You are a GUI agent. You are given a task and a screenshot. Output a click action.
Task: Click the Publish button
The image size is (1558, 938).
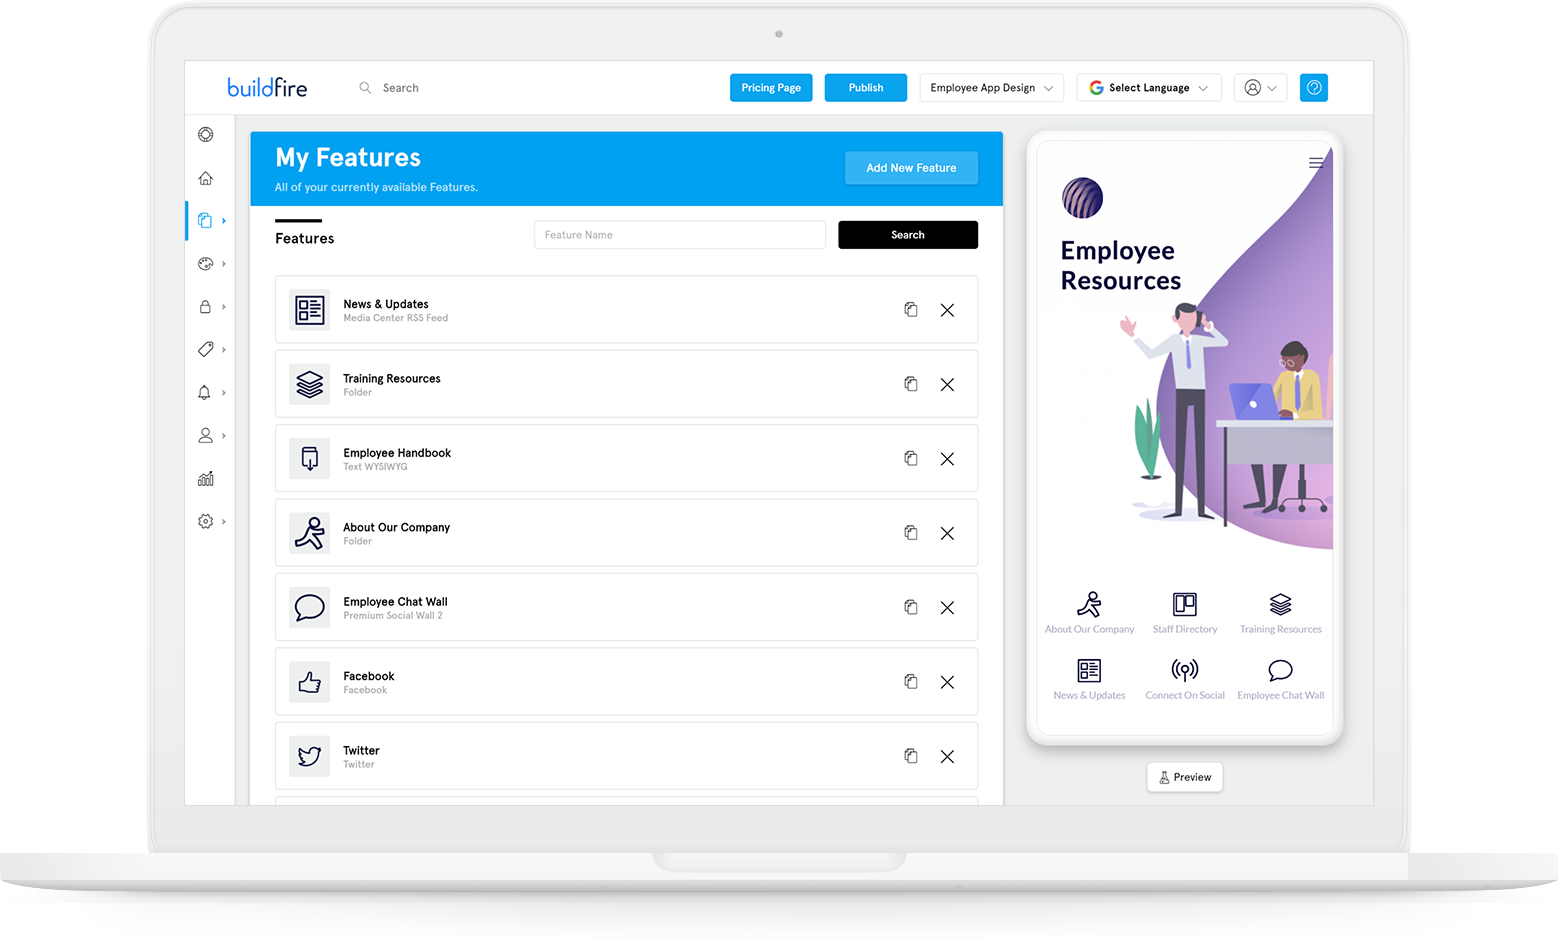click(x=864, y=87)
